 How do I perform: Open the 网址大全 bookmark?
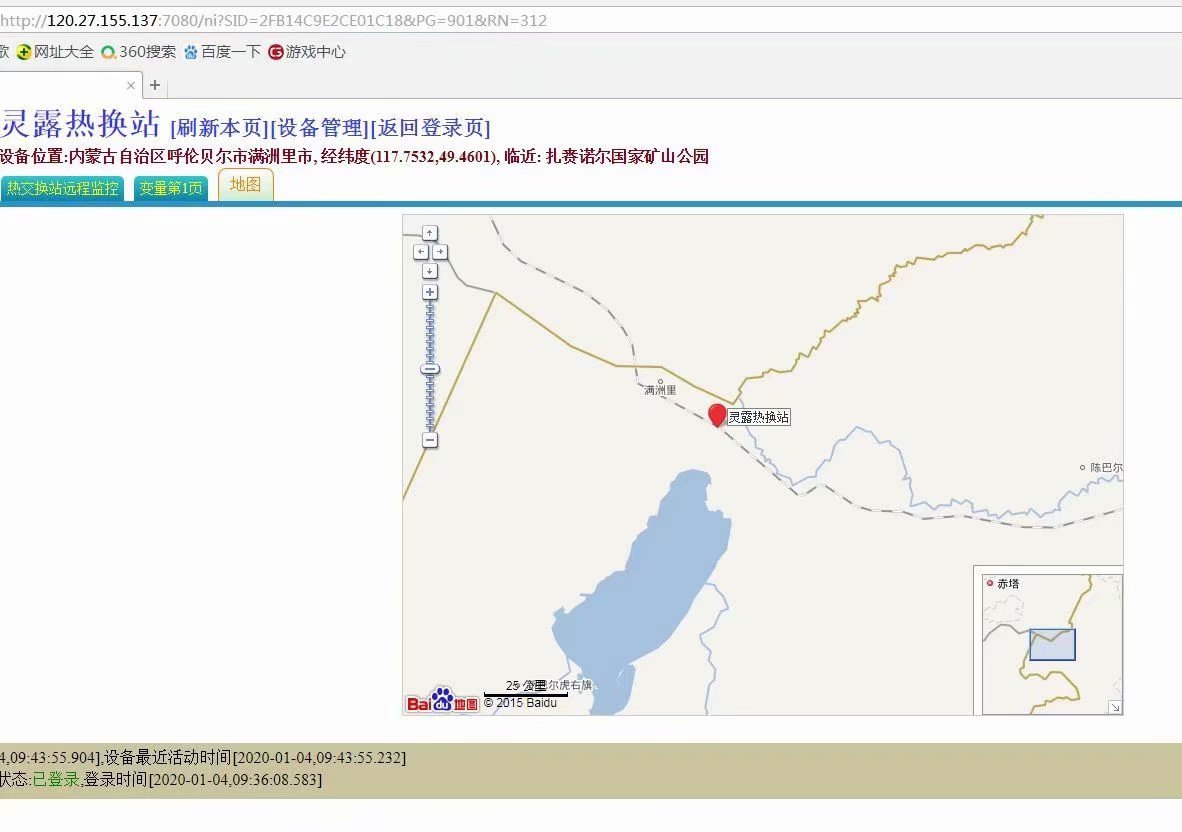(x=56, y=52)
